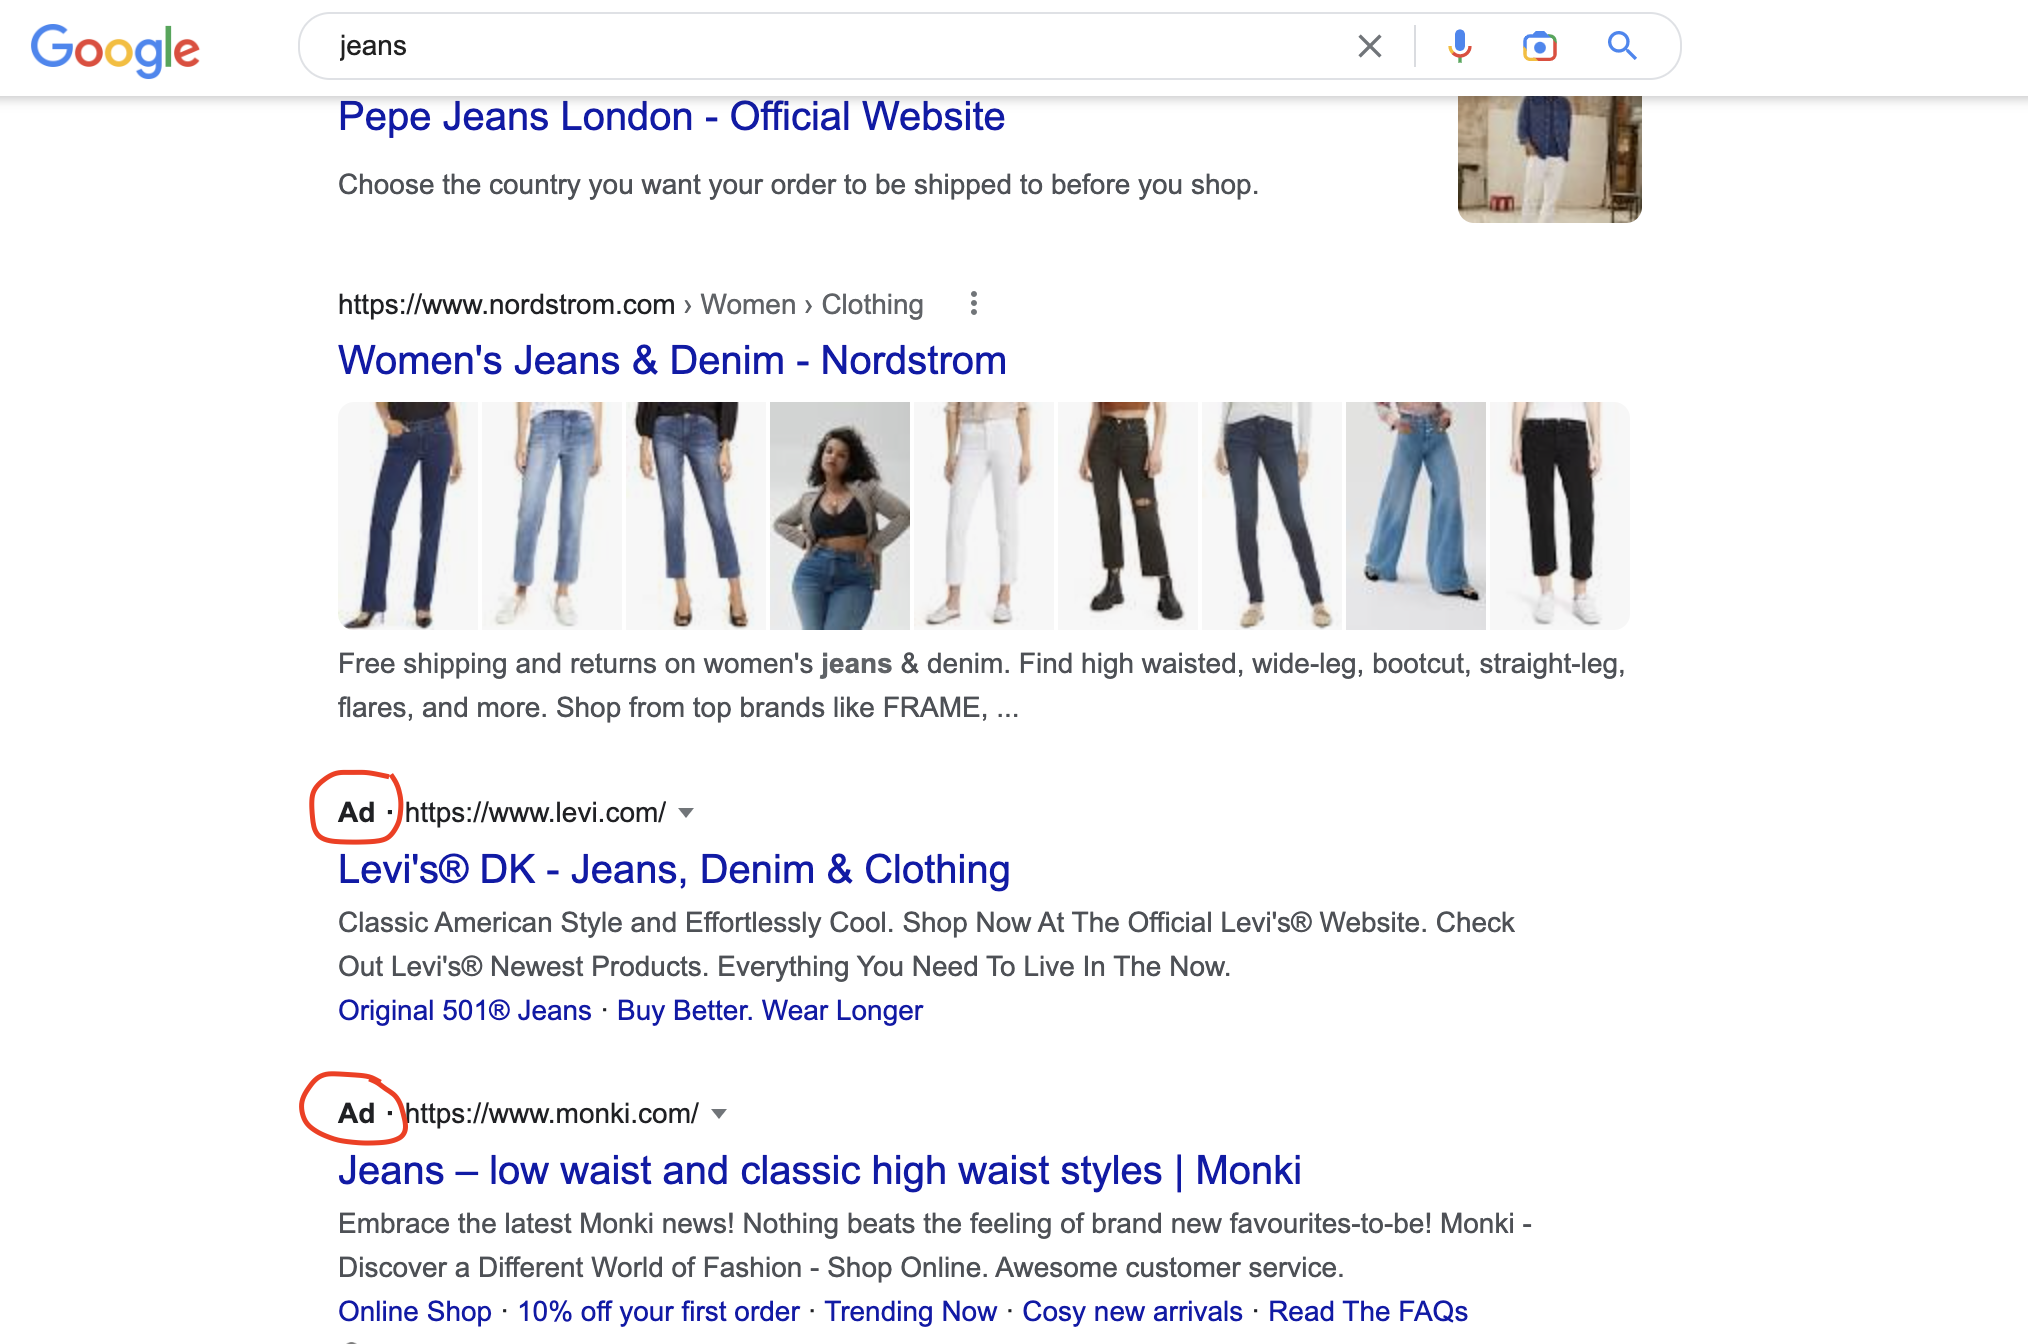Viewport: 2028px width, 1344px height.
Task: Select the last Nordstrom cropped black jeans image
Action: click(1560, 516)
